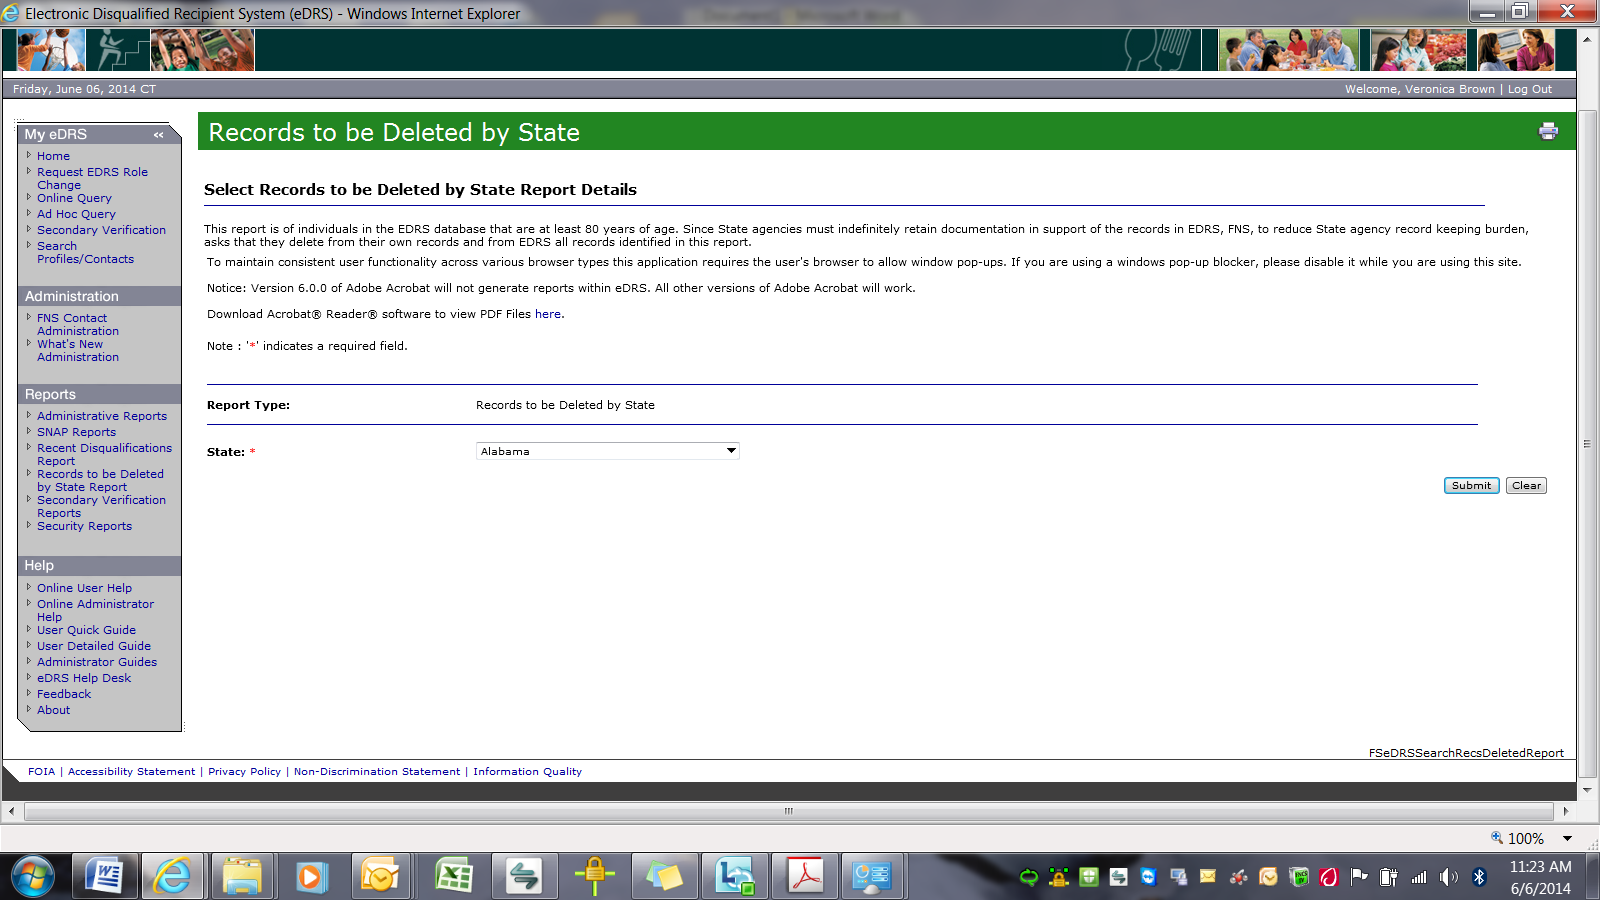Open Search Profiles/Contacts link

(85, 252)
